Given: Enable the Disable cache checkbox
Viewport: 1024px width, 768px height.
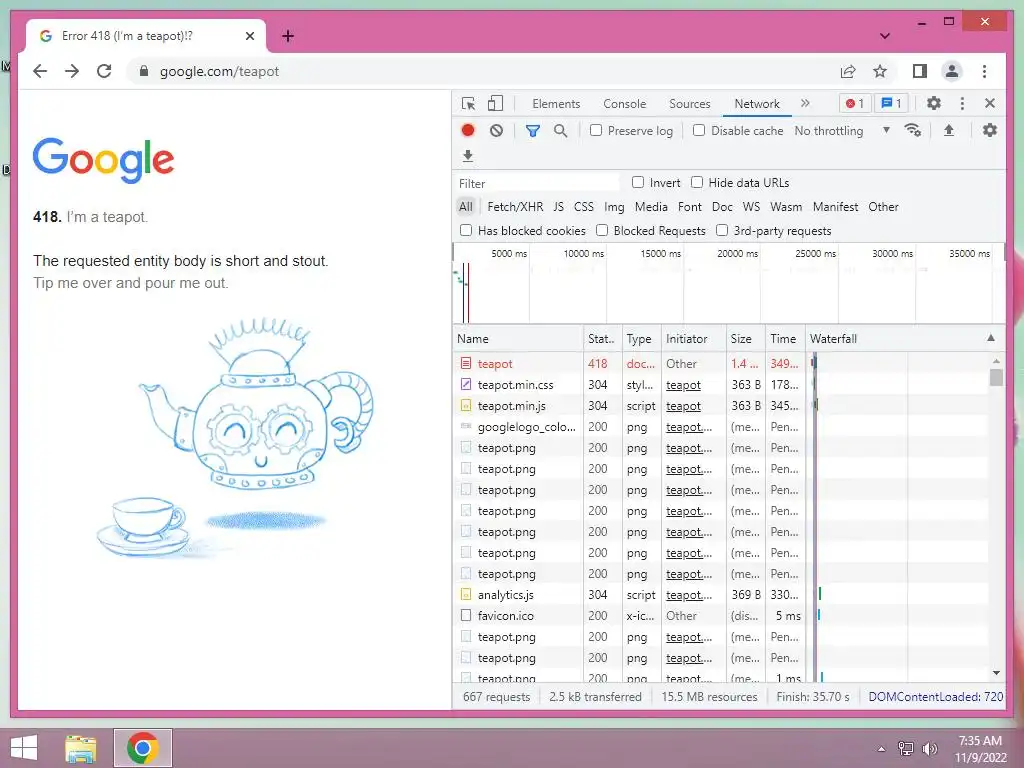Looking at the screenshot, I should point(699,130).
